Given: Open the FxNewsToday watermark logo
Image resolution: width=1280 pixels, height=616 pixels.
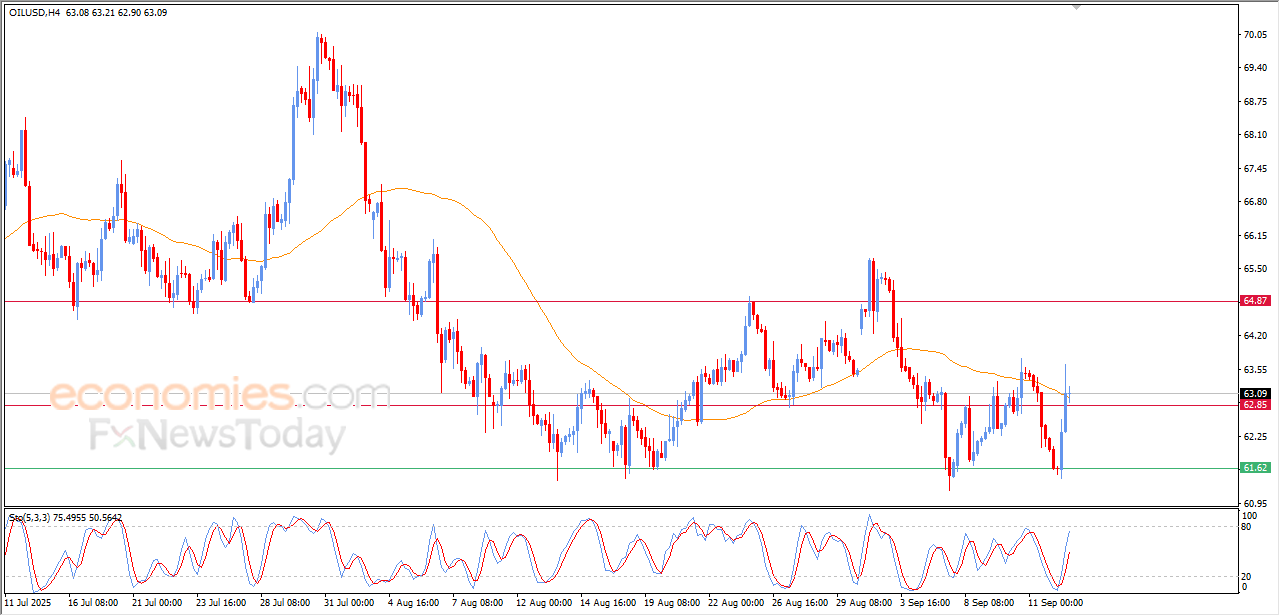Looking at the screenshot, I should (x=218, y=436).
